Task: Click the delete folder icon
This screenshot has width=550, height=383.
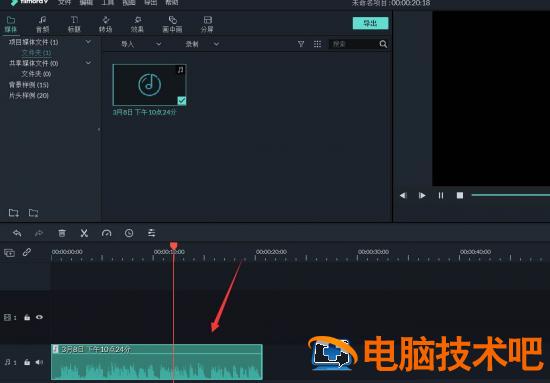Action: click(x=34, y=213)
